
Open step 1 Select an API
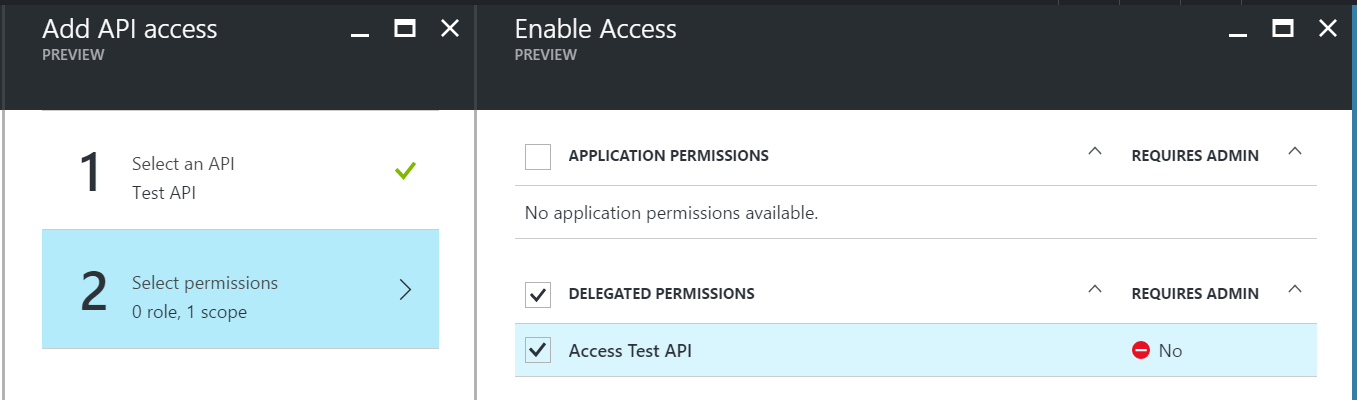tap(240, 170)
